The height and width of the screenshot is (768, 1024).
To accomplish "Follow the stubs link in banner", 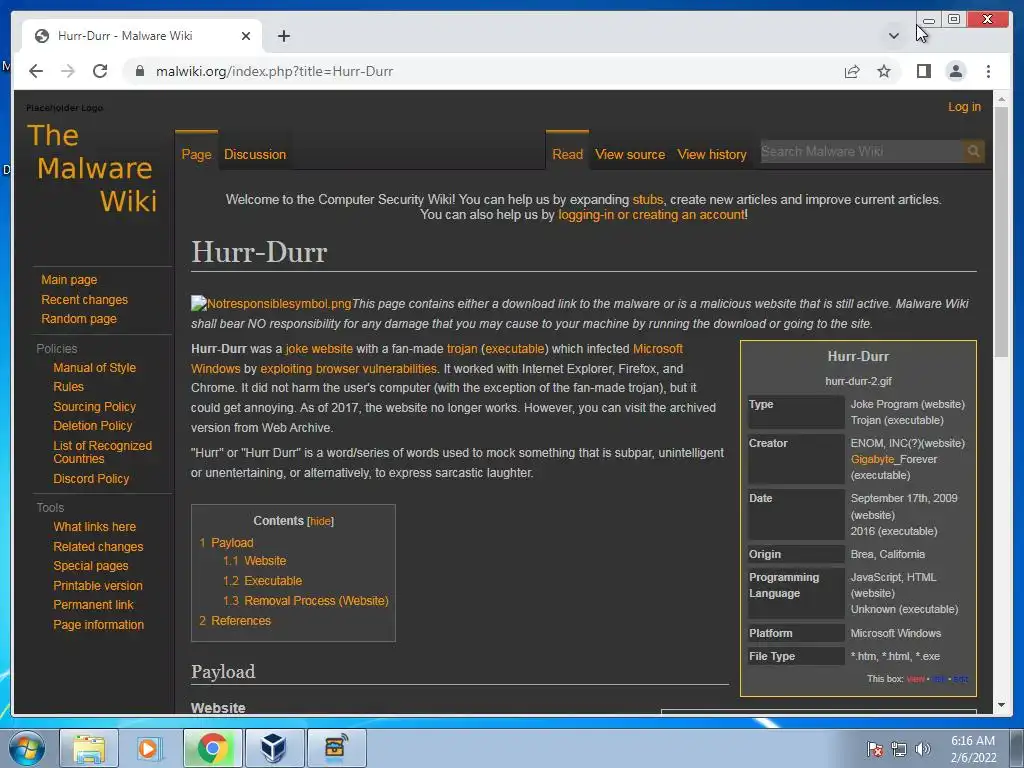I will 647,200.
